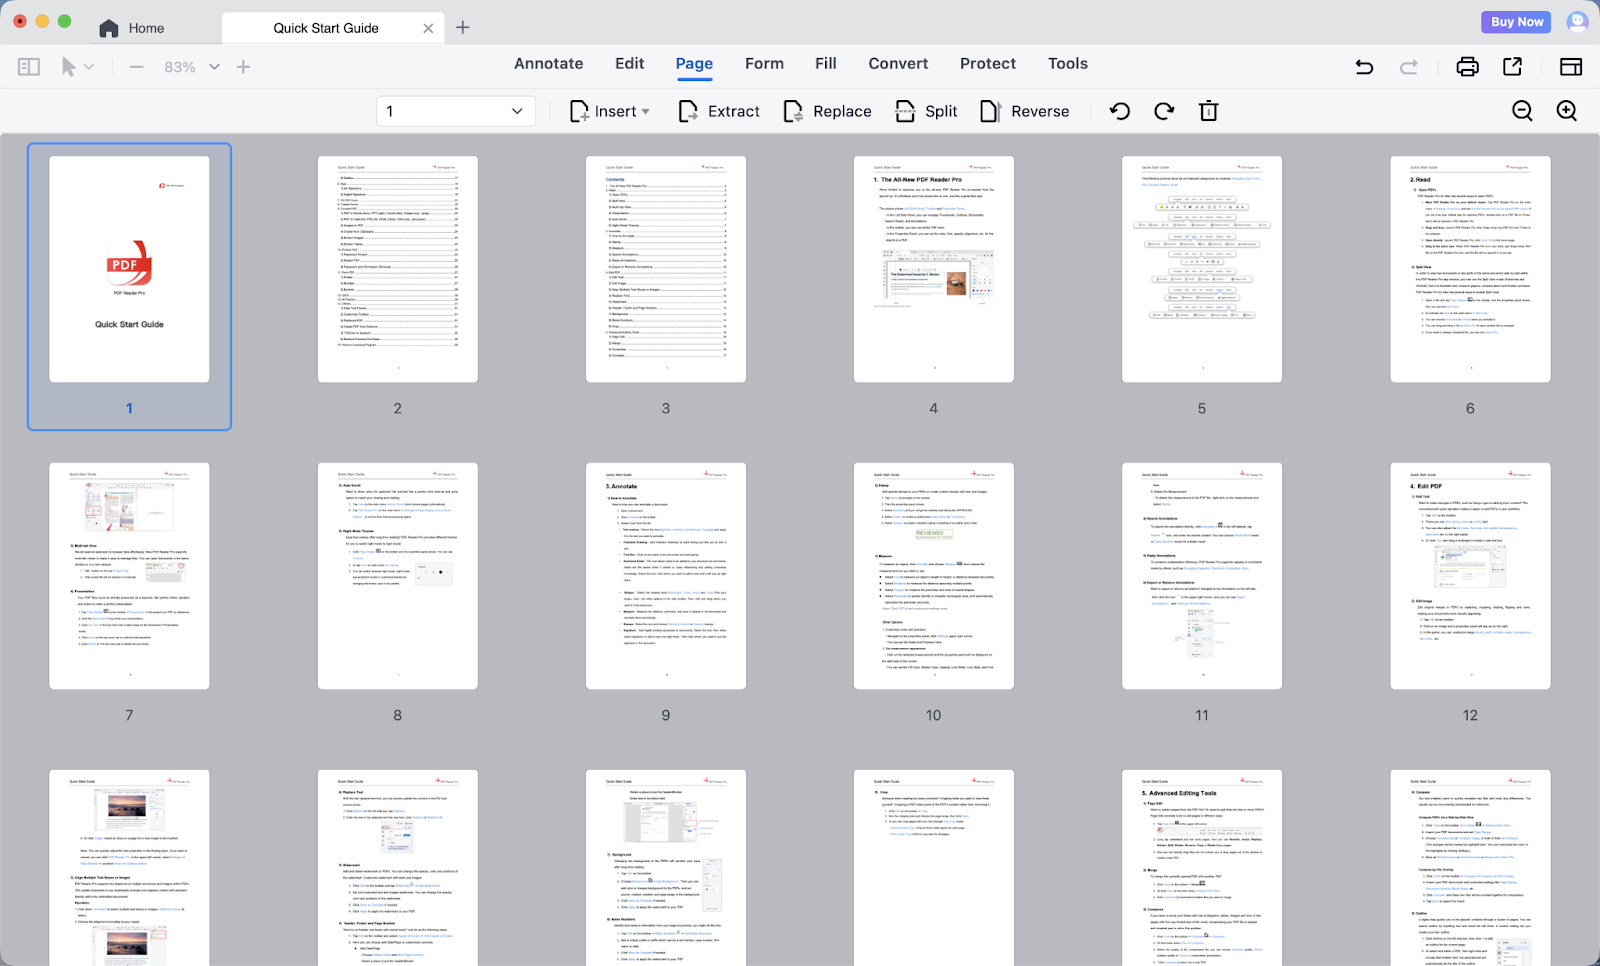Image resolution: width=1600 pixels, height=966 pixels.
Task: Expand cursor tool selection dropdown
Action: (89, 67)
